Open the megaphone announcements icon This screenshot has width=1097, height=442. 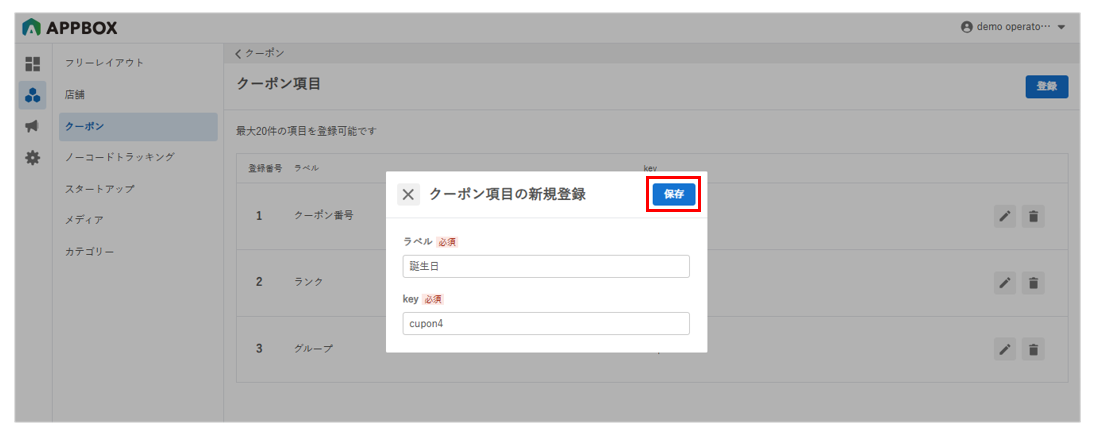tap(33, 127)
